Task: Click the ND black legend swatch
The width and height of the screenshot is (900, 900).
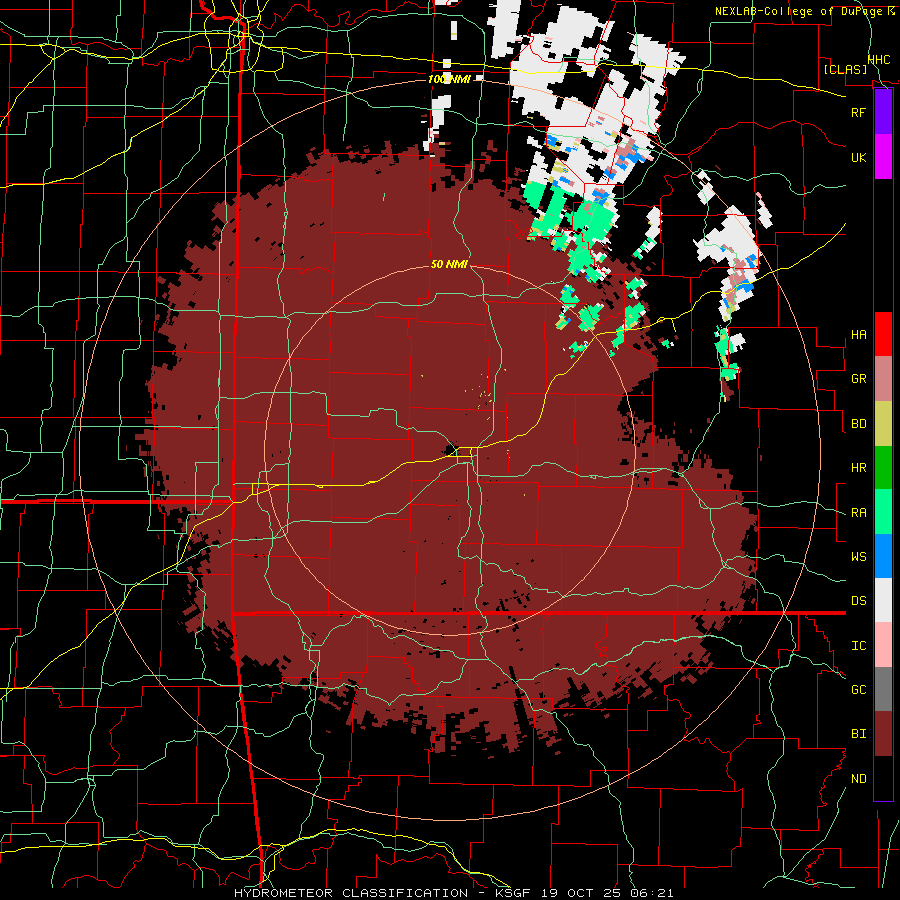Action: coord(883,778)
